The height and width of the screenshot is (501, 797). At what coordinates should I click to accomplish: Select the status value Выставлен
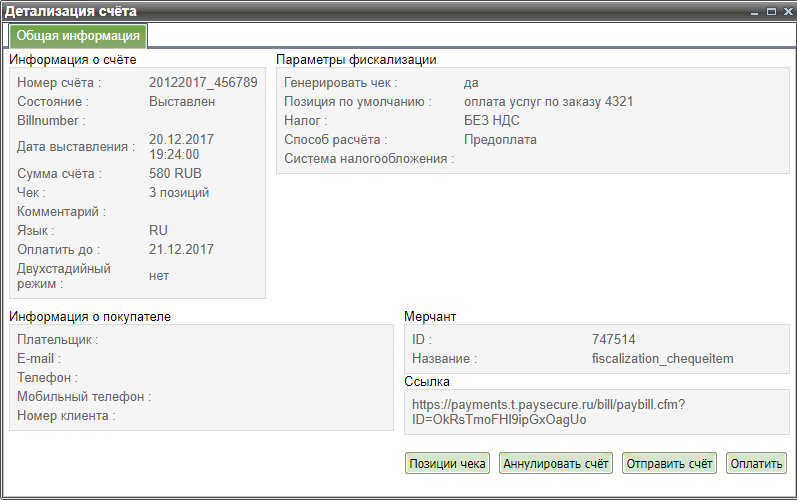(181, 102)
